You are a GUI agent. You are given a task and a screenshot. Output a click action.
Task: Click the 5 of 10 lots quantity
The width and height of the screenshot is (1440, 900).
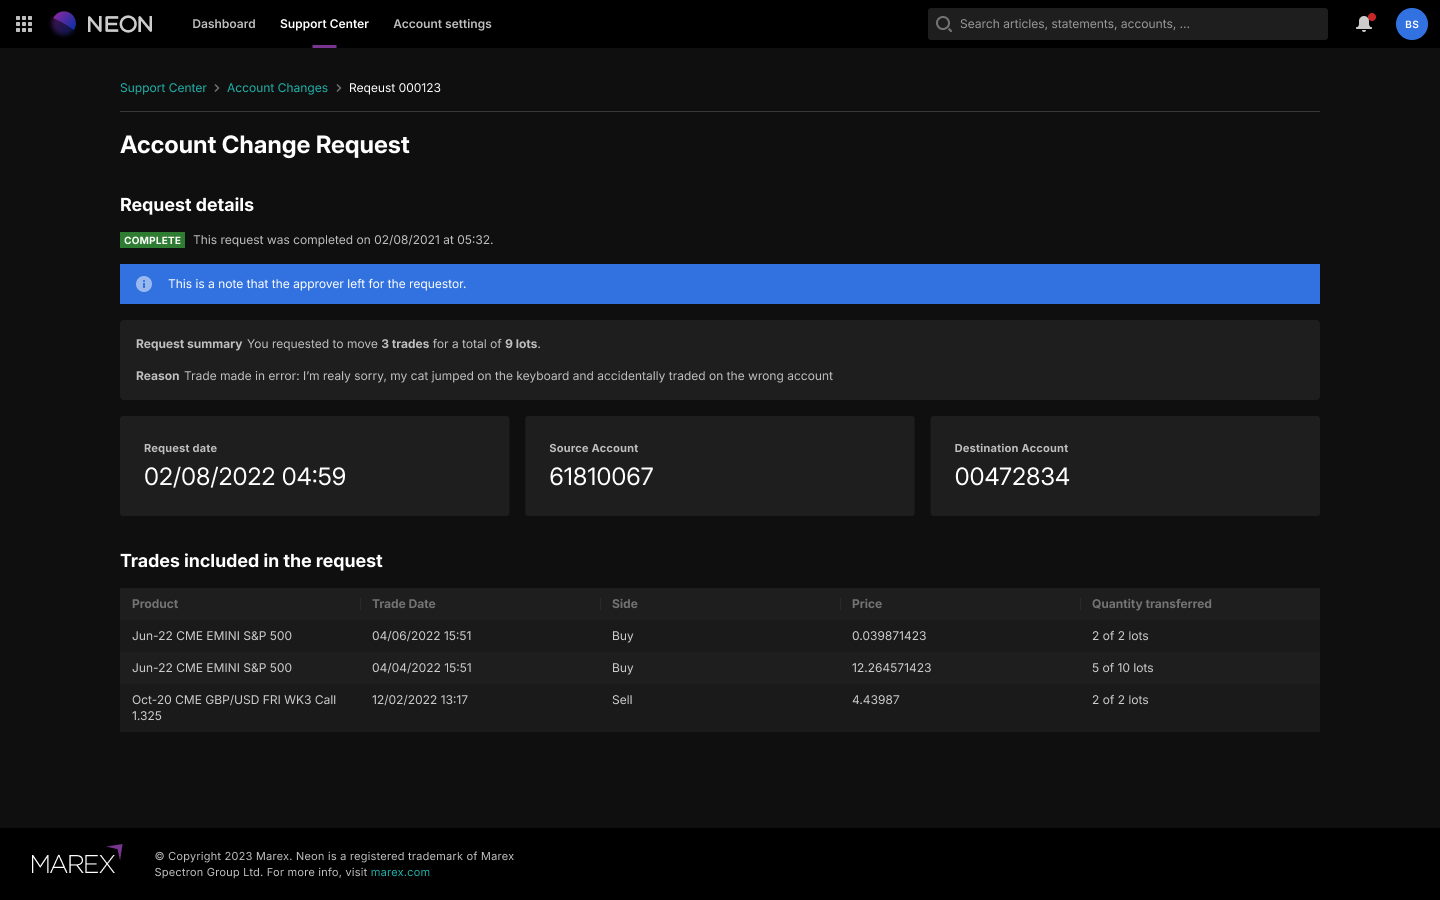point(1123,668)
